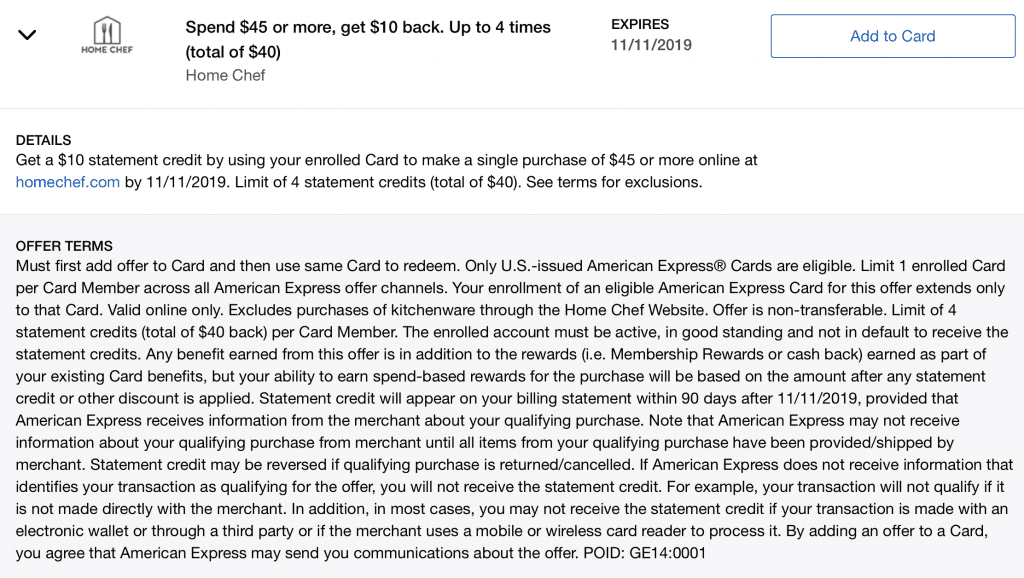This screenshot has width=1024, height=578.
Task: Select the Home Chef merchant name below title
Action: (x=225, y=75)
